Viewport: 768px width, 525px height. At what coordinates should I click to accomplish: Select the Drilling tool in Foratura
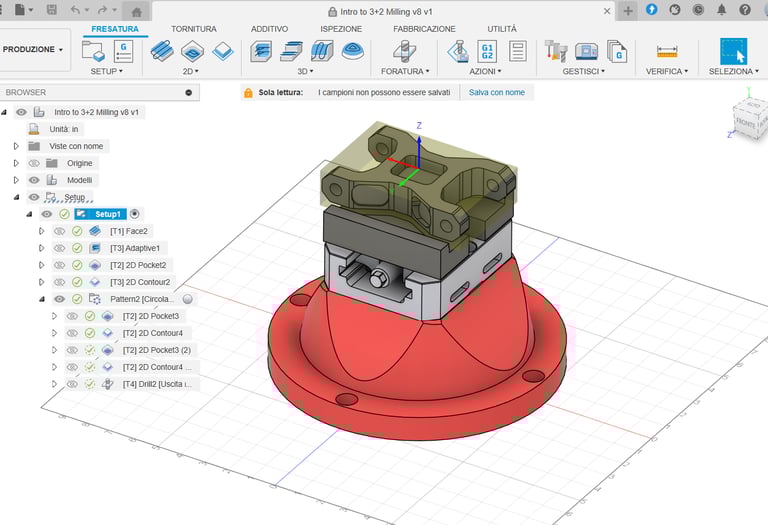tap(402, 51)
